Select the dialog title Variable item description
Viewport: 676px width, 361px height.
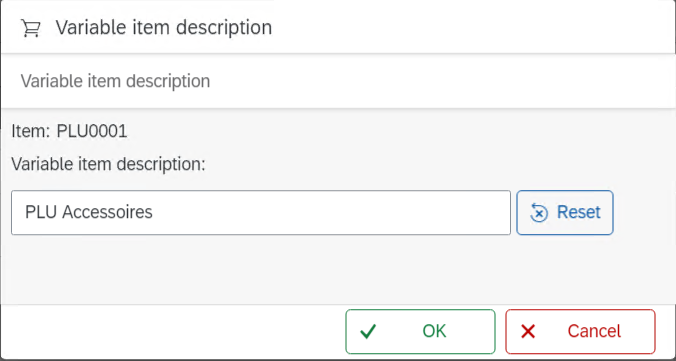point(164,28)
